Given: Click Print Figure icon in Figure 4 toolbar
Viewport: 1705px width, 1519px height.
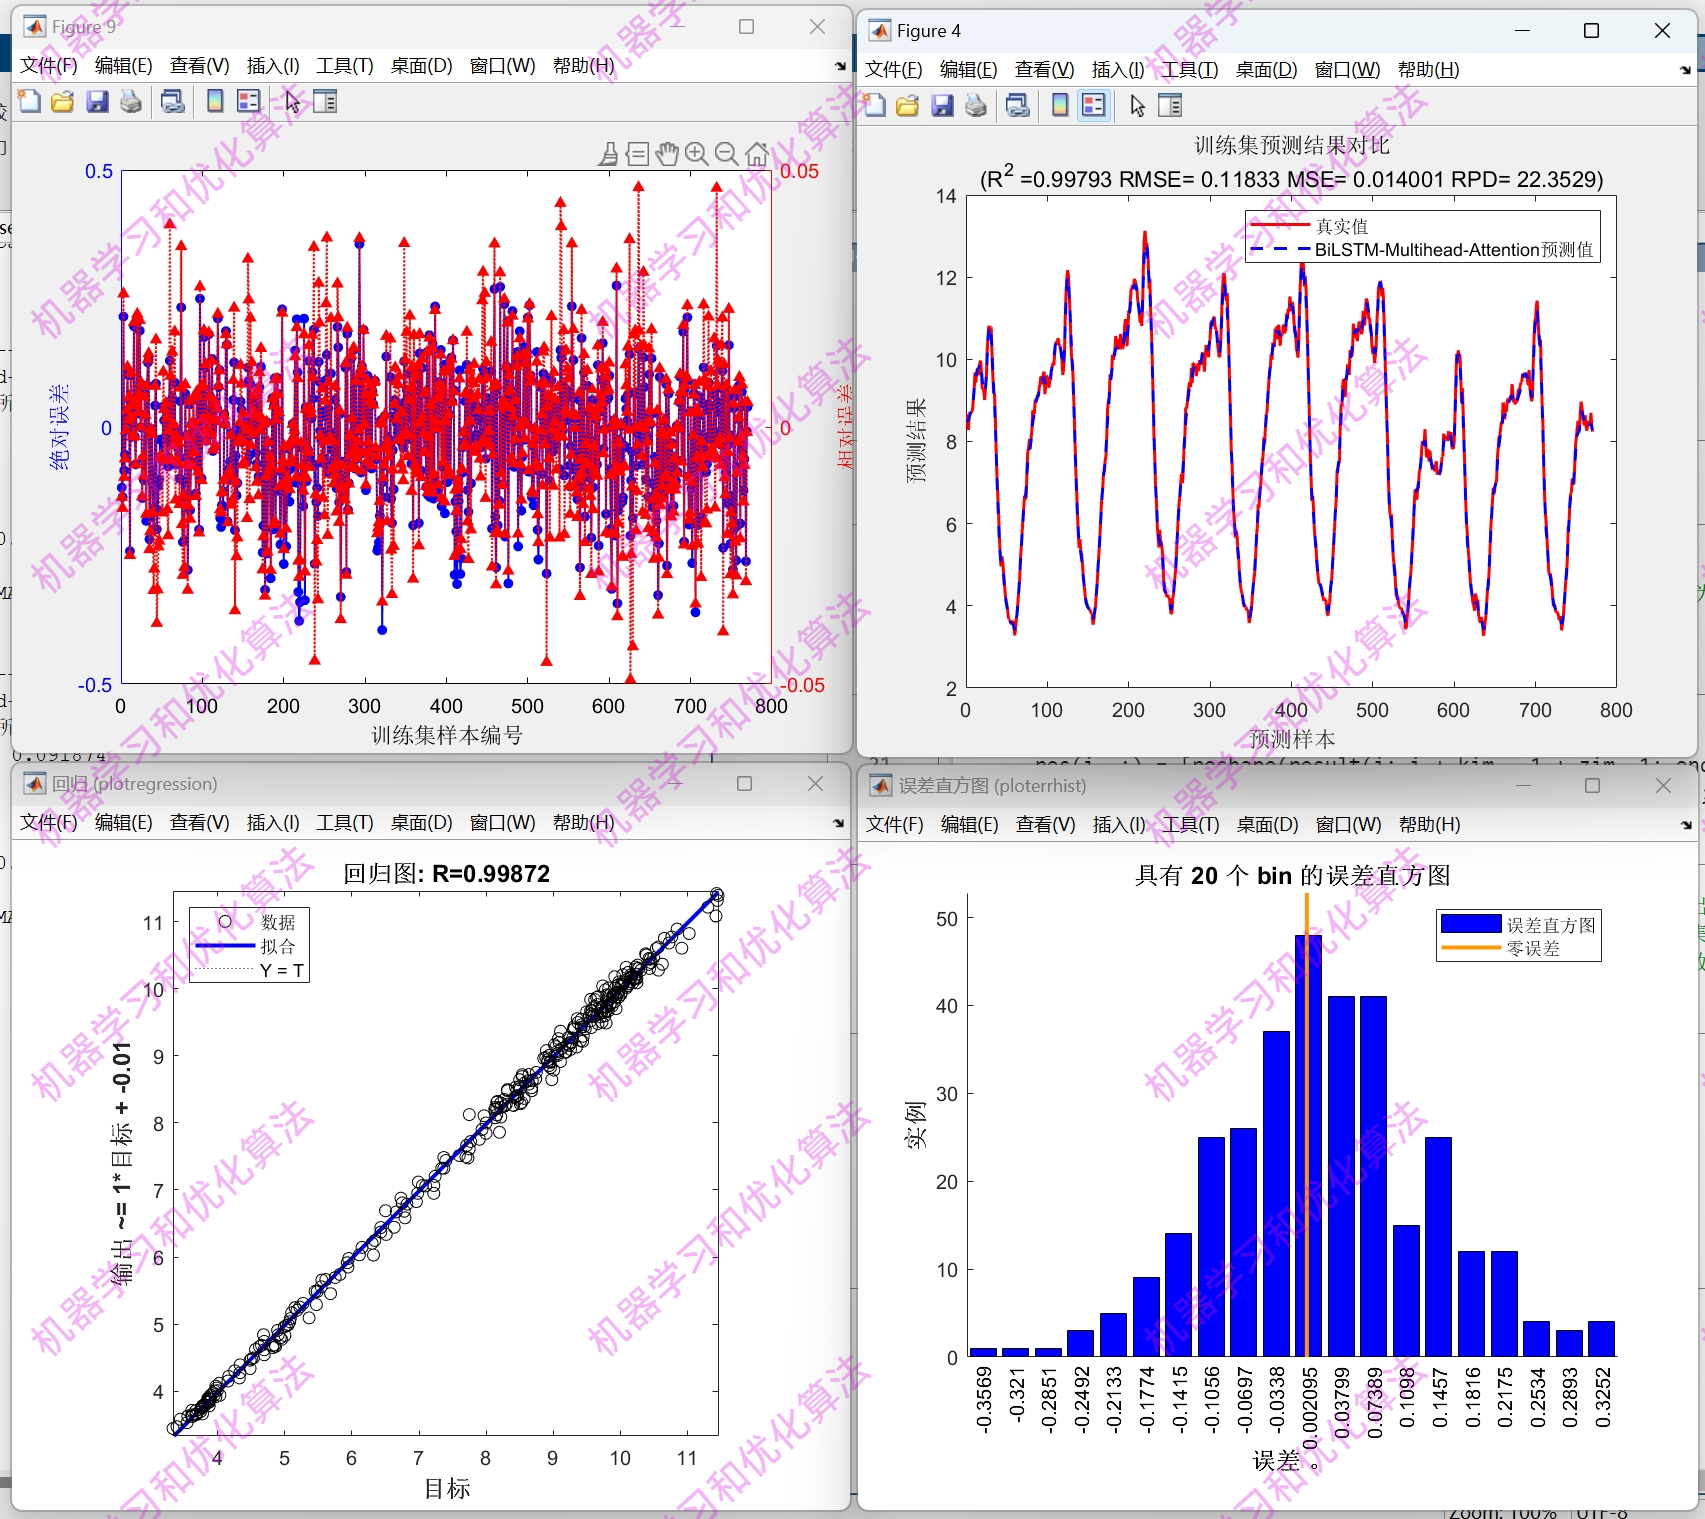Looking at the screenshot, I should pyautogui.click(x=976, y=105).
